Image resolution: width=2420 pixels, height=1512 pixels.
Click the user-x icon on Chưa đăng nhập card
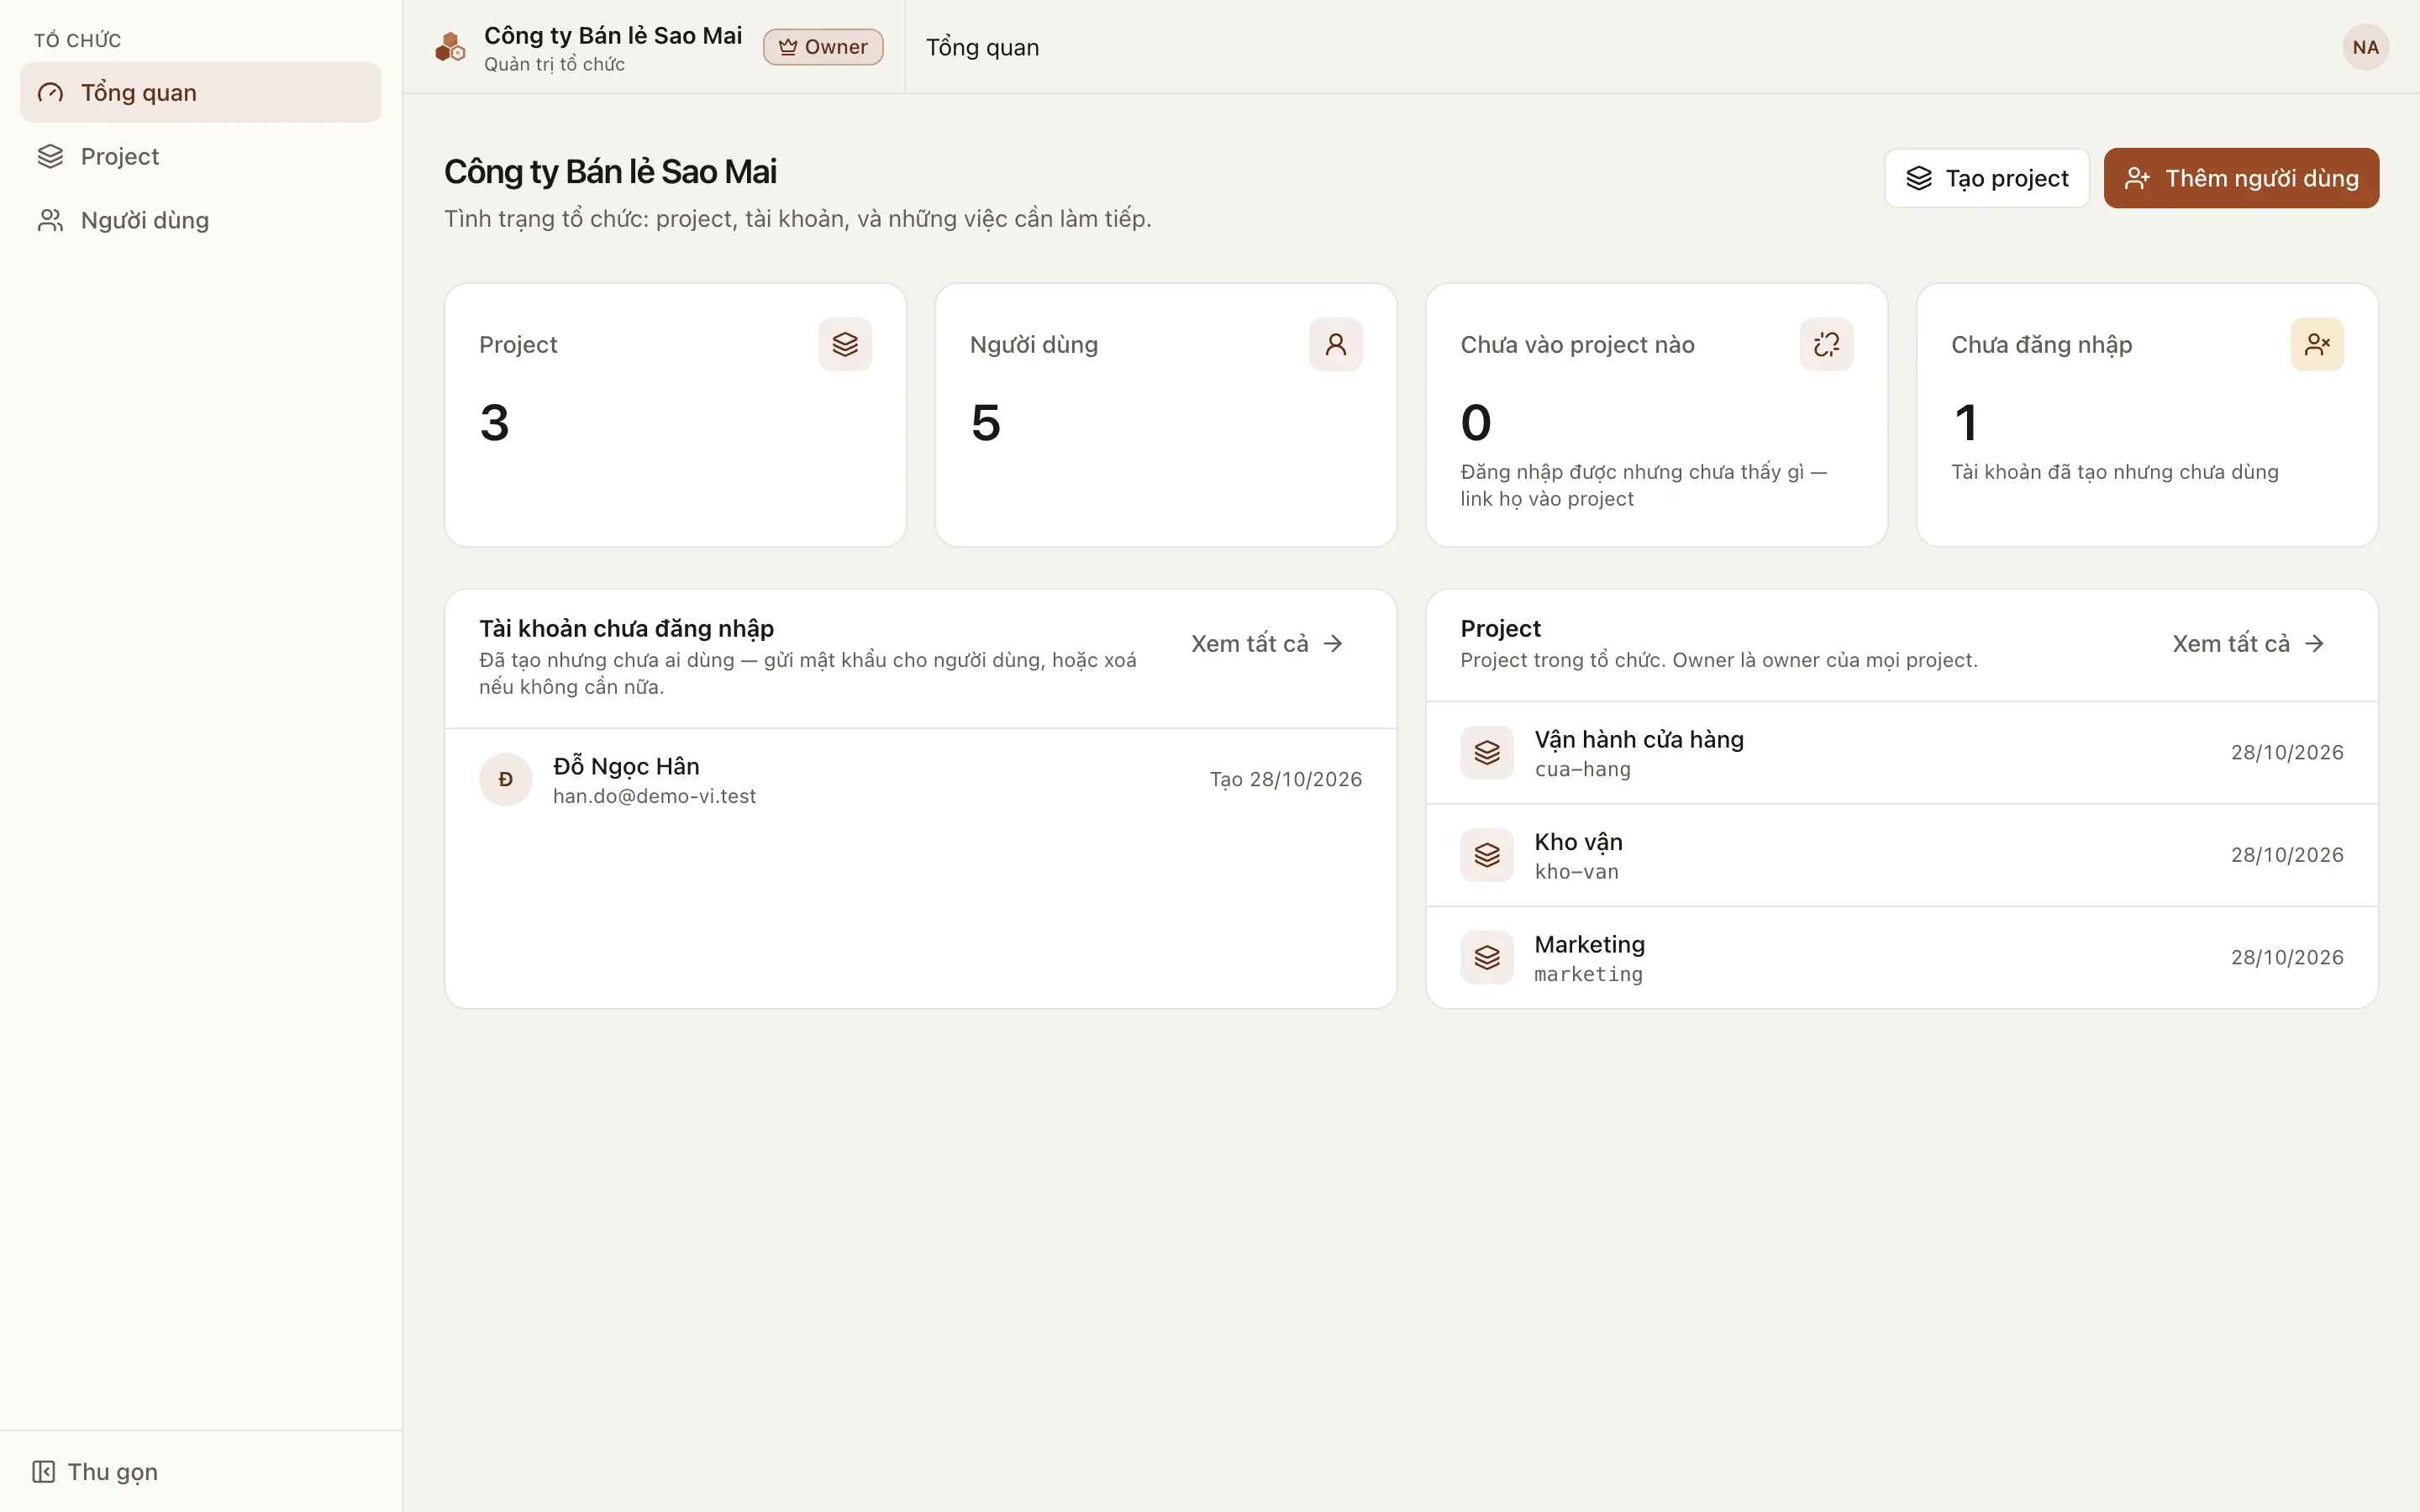click(2317, 344)
